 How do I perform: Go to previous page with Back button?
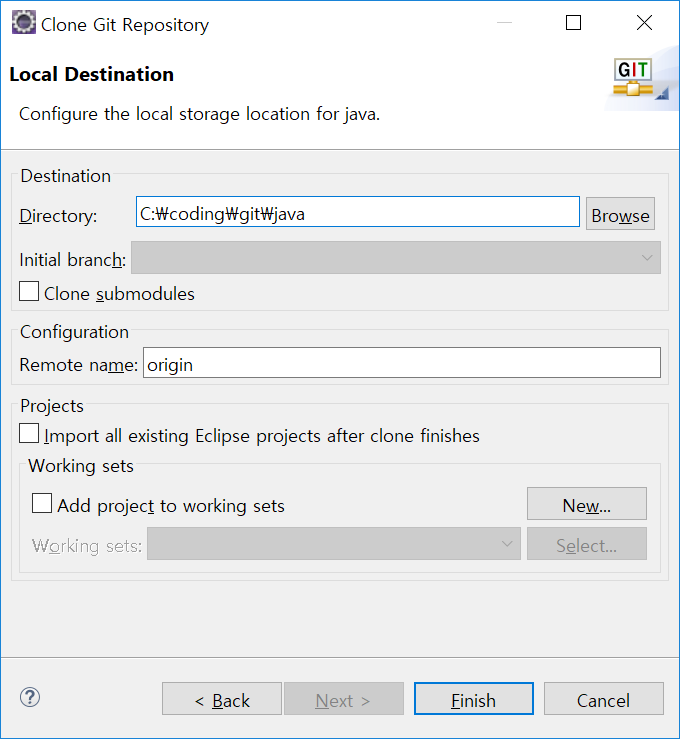[222, 700]
